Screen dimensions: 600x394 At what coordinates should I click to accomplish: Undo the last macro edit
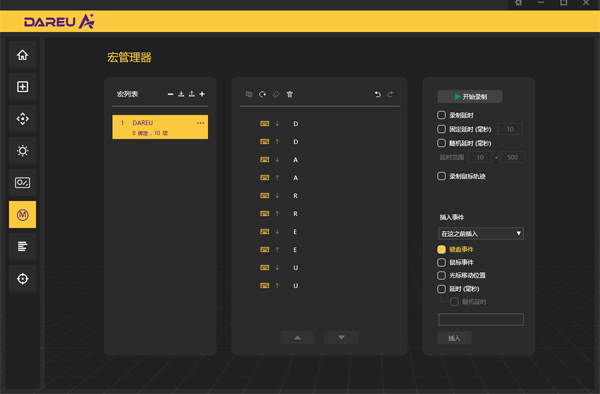(x=378, y=94)
